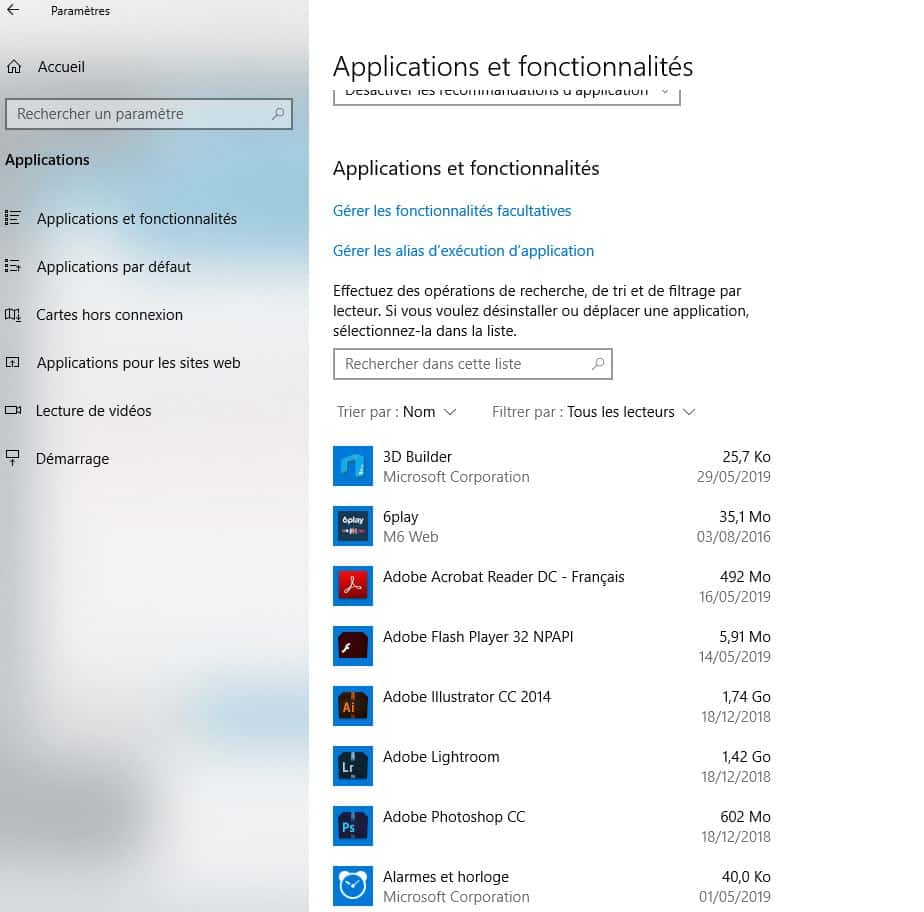Image resolution: width=924 pixels, height=912 pixels.
Task: Click the 1,74 Go size value
Action: (x=747, y=697)
